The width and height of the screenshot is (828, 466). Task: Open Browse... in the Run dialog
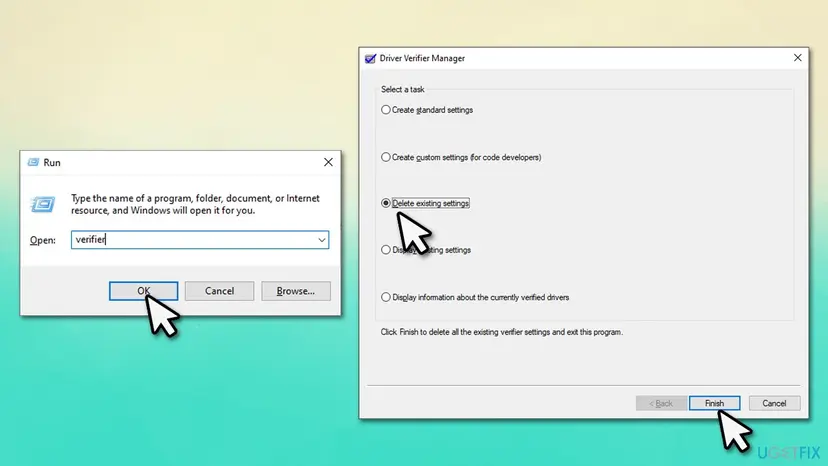(x=296, y=291)
